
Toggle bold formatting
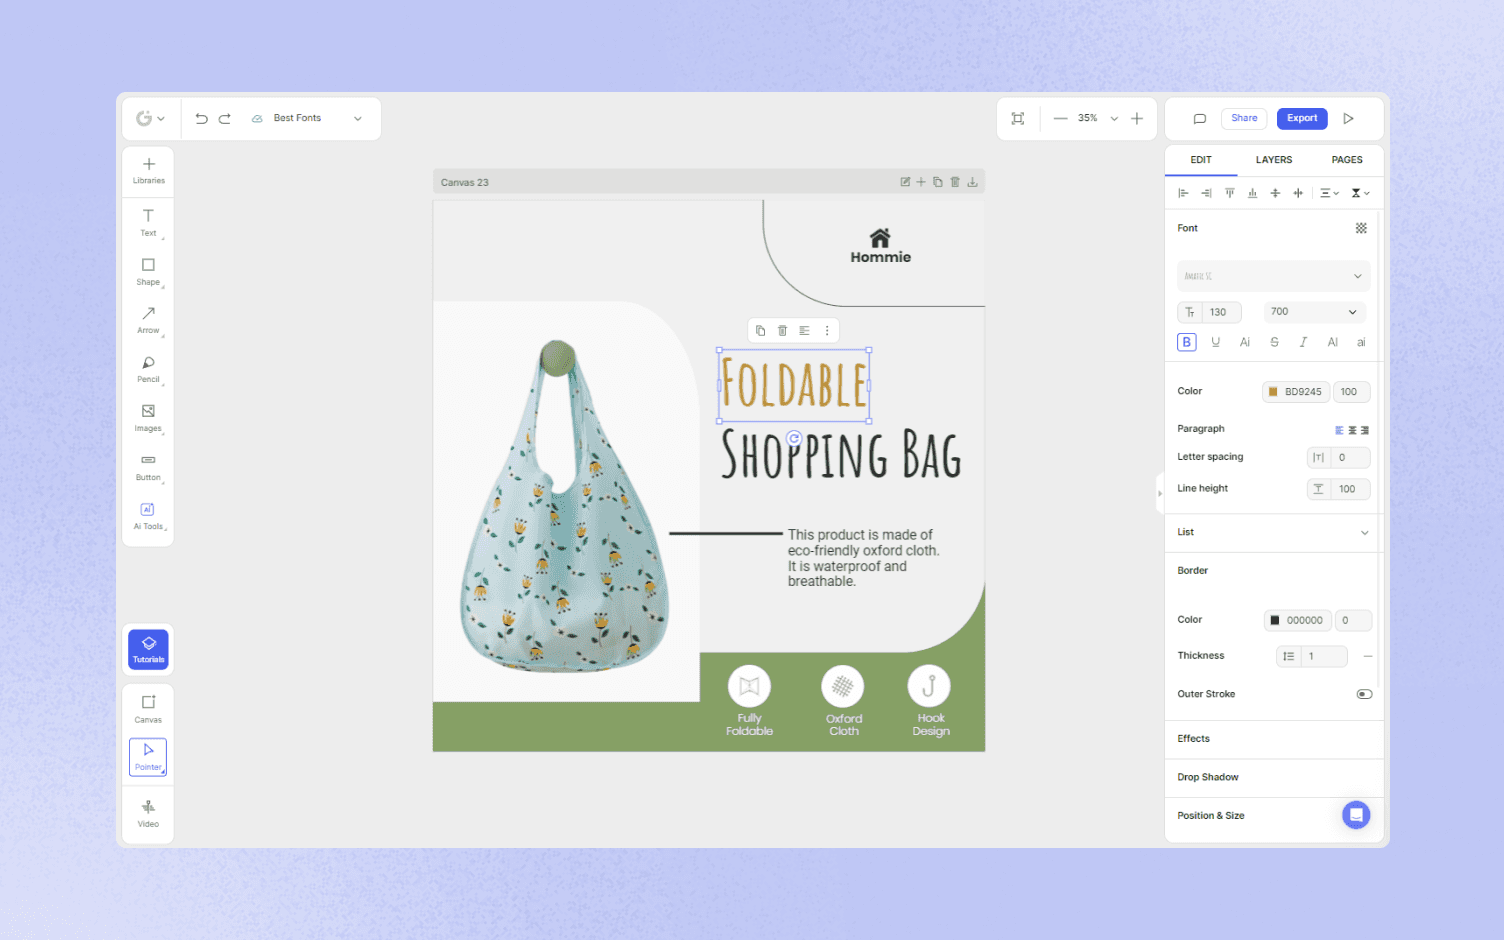click(1187, 342)
